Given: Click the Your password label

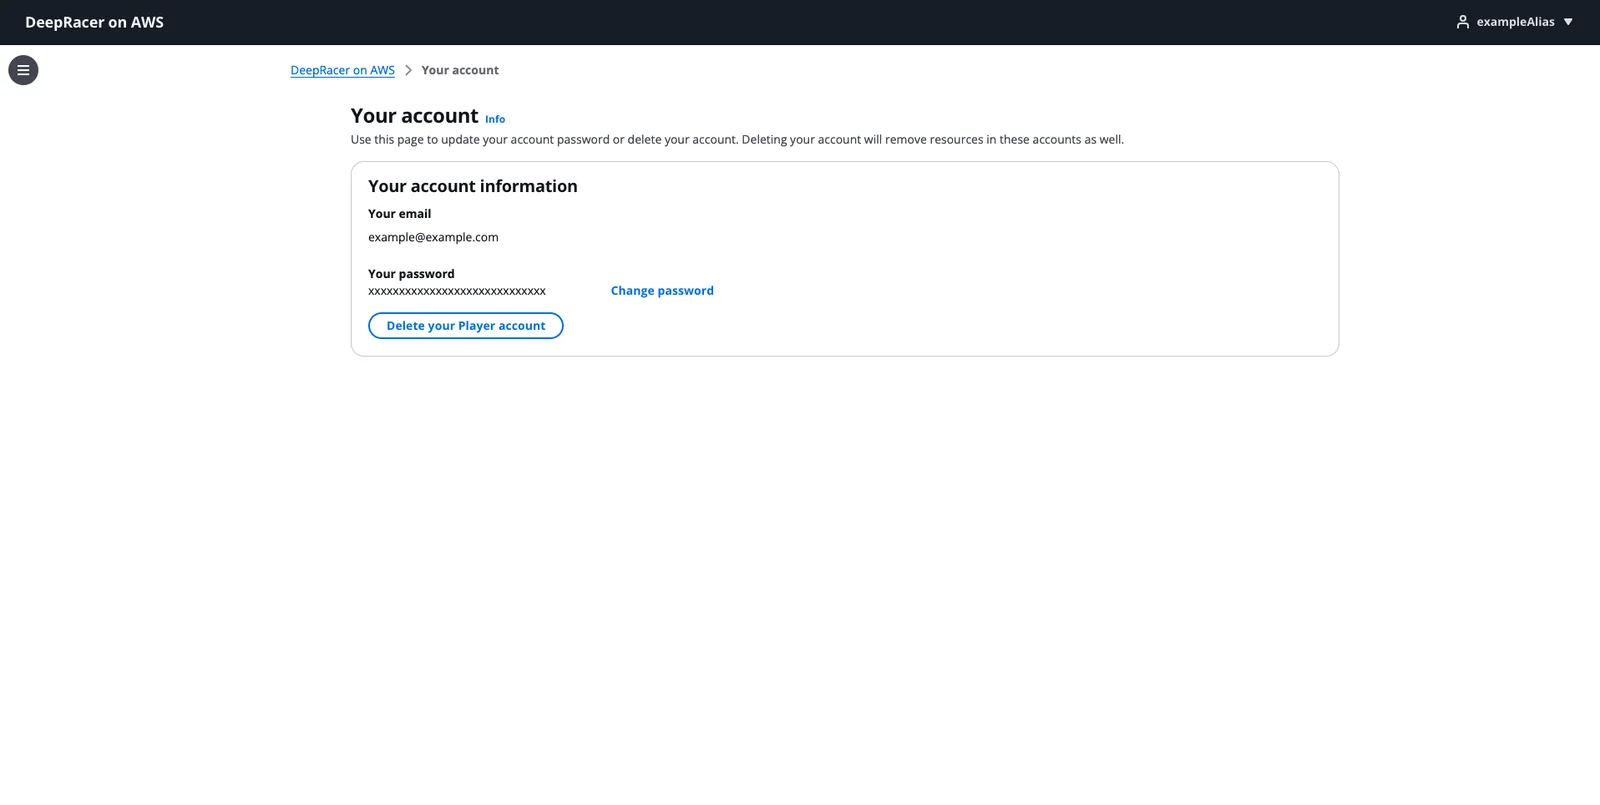Looking at the screenshot, I should pos(411,274).
